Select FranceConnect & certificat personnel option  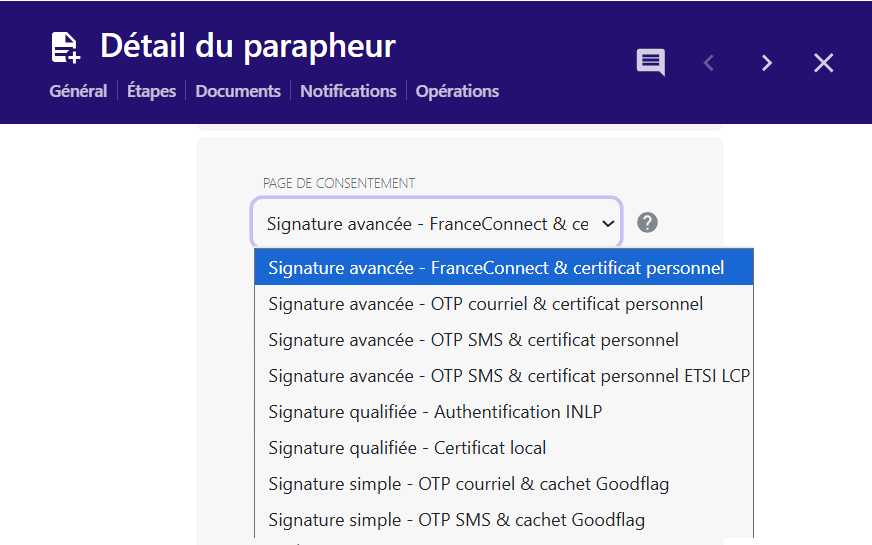click(496, 268)
